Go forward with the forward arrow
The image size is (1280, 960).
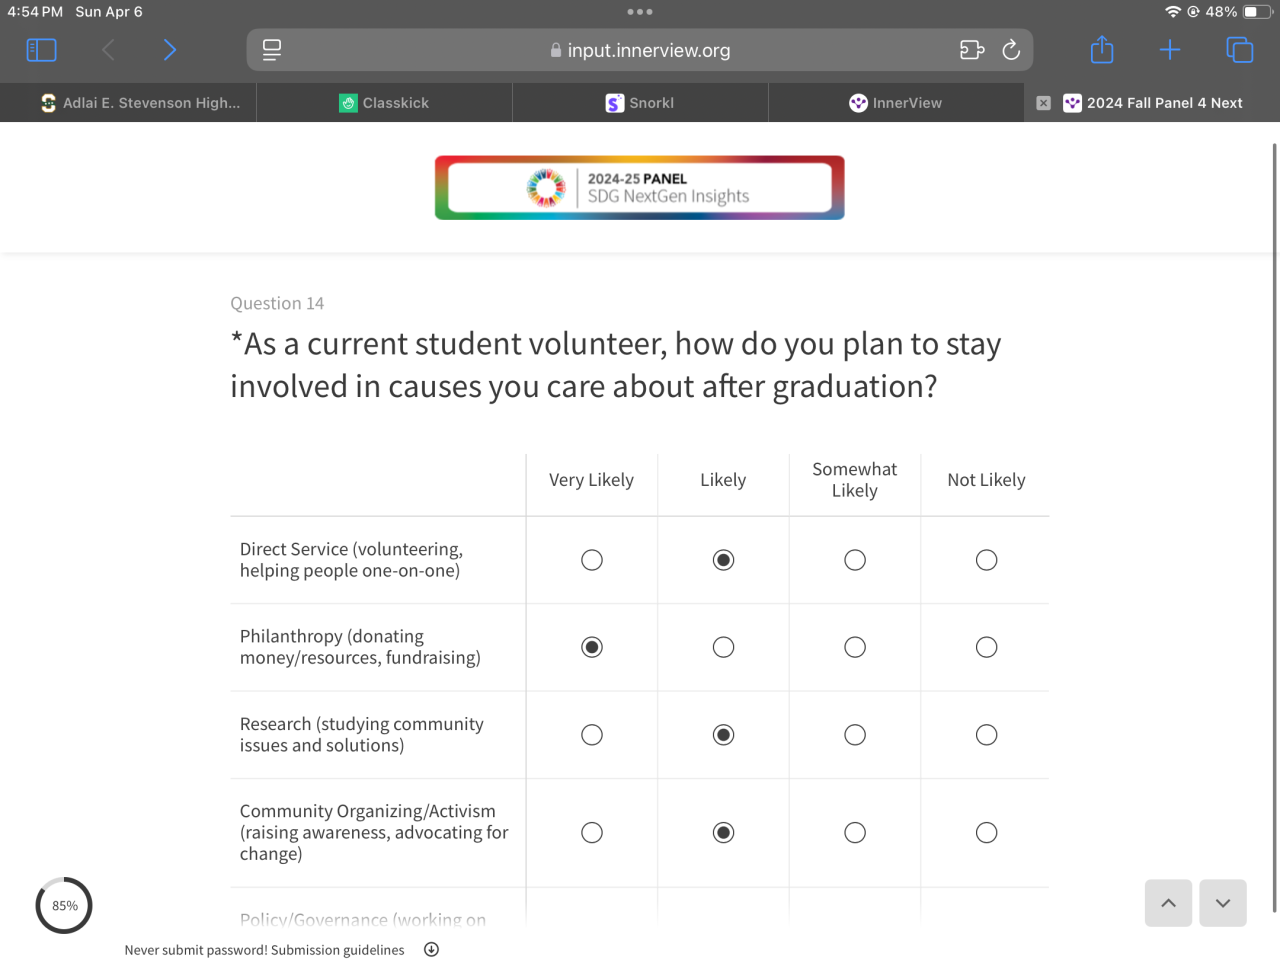click(x=170, y=50)
